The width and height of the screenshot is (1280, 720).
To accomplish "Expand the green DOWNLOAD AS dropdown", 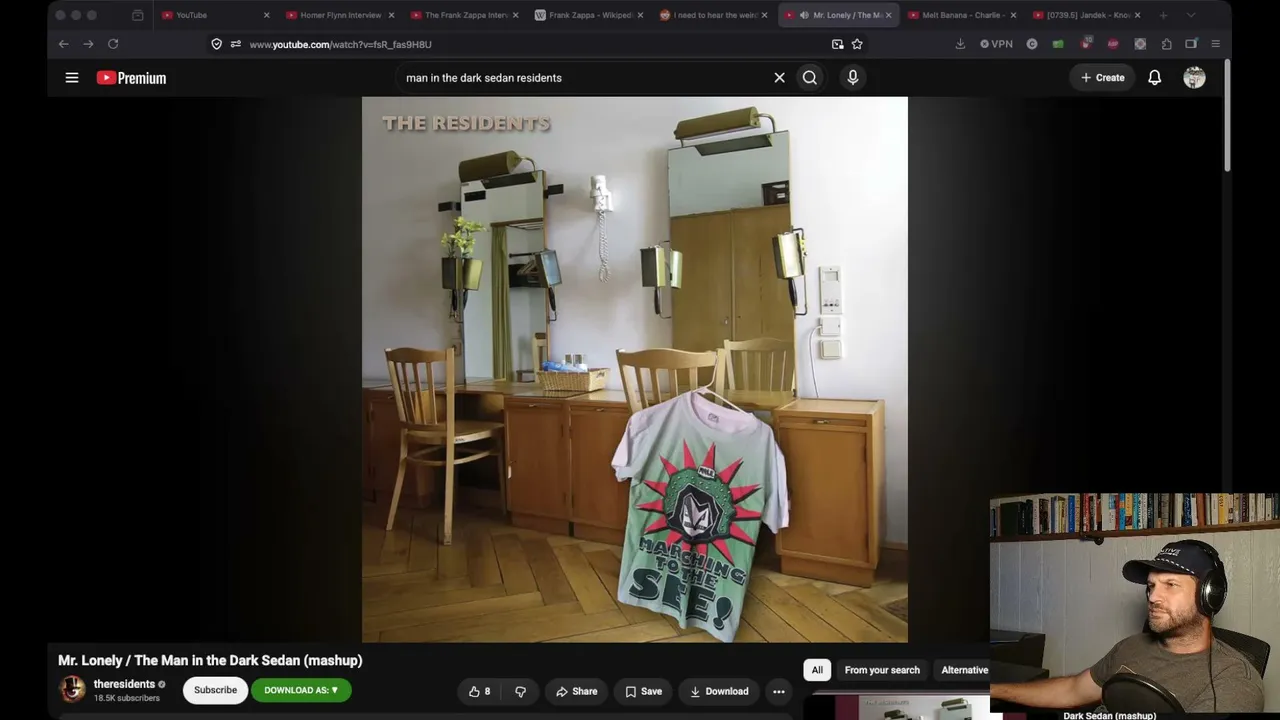I will [x=301, y=690].
